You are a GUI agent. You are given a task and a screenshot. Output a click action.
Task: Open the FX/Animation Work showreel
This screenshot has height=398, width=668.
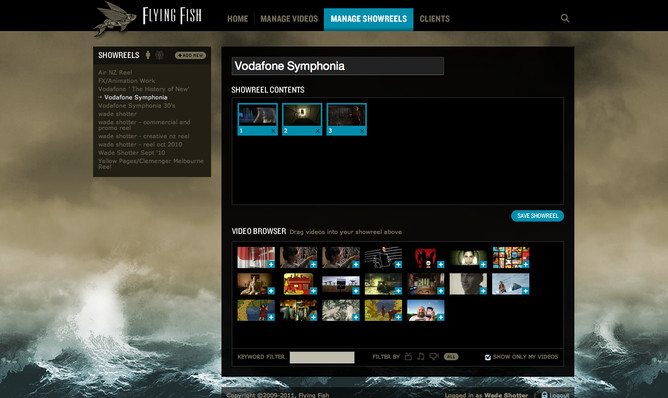pyautogui.click(x=127, y=81)
